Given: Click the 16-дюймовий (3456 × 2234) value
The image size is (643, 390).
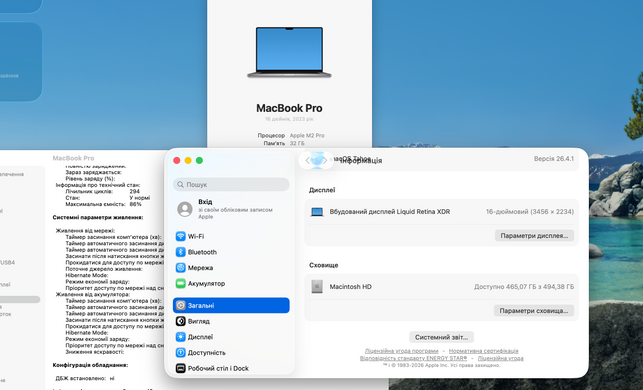Looking at the screenshot, I should 530,212.
